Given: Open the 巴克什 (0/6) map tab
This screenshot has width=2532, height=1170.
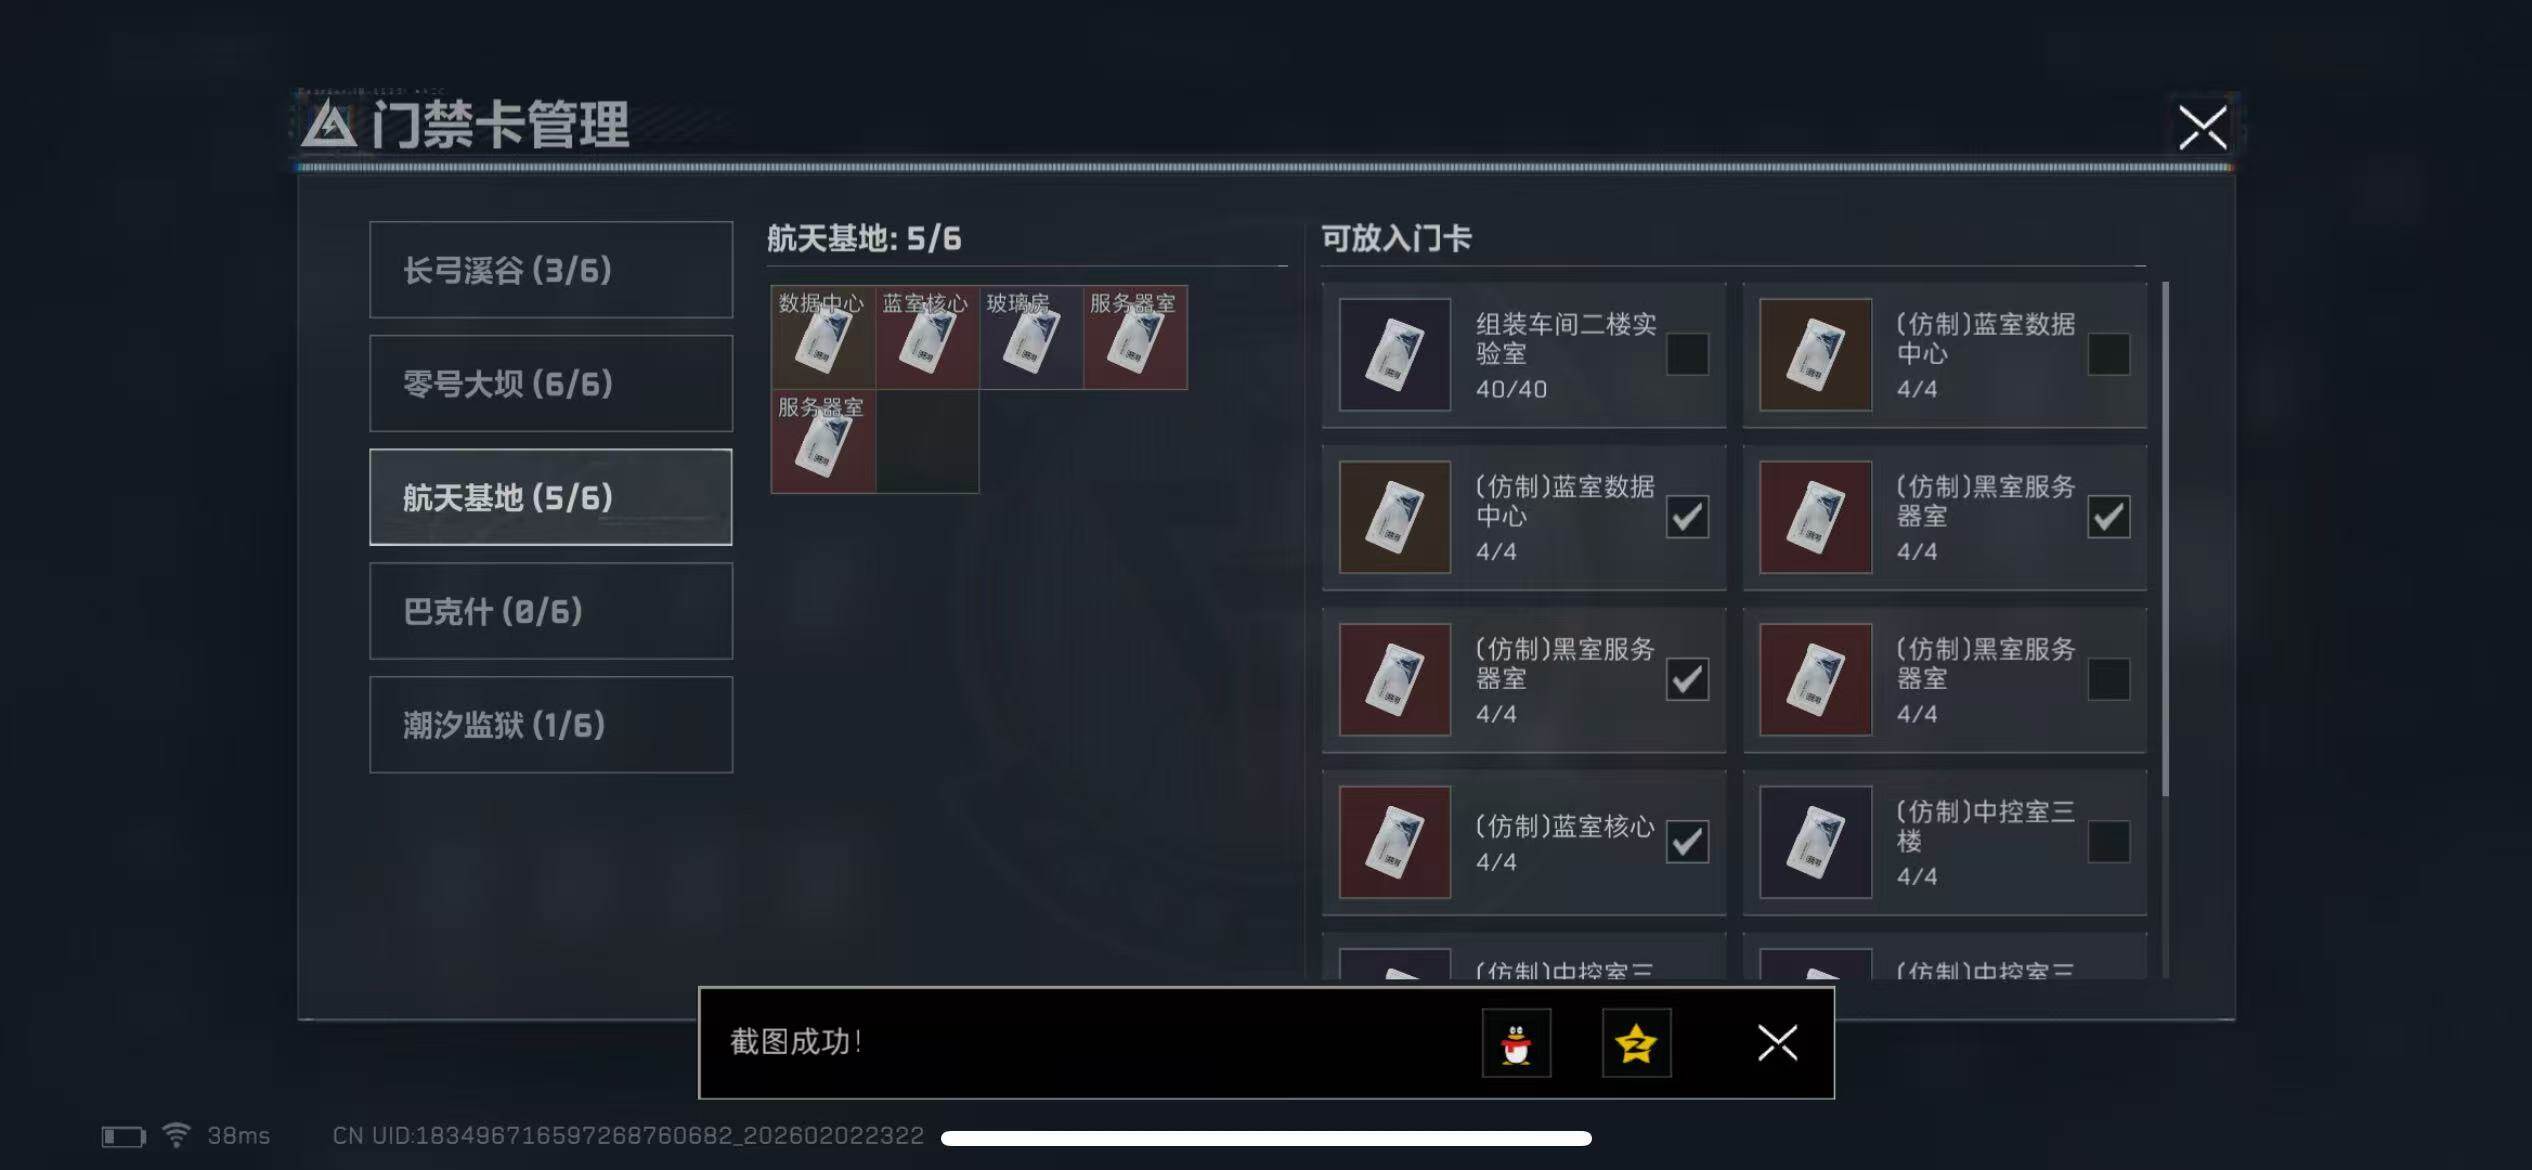Looking at the screenshot, I should click(x=551, y=611).
